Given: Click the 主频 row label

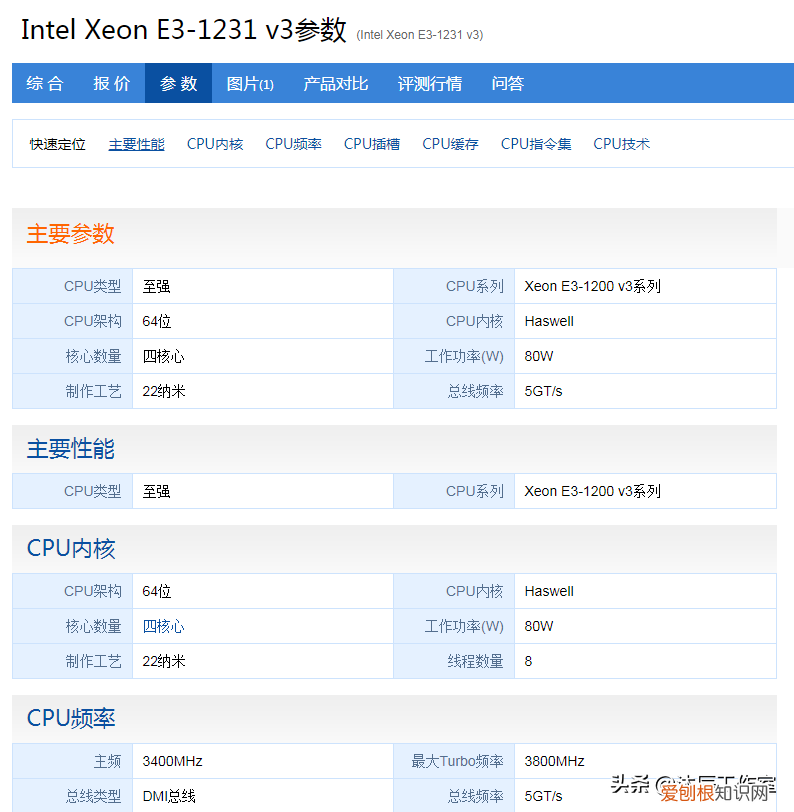Looking at the screenshot, I should [107, 761].
